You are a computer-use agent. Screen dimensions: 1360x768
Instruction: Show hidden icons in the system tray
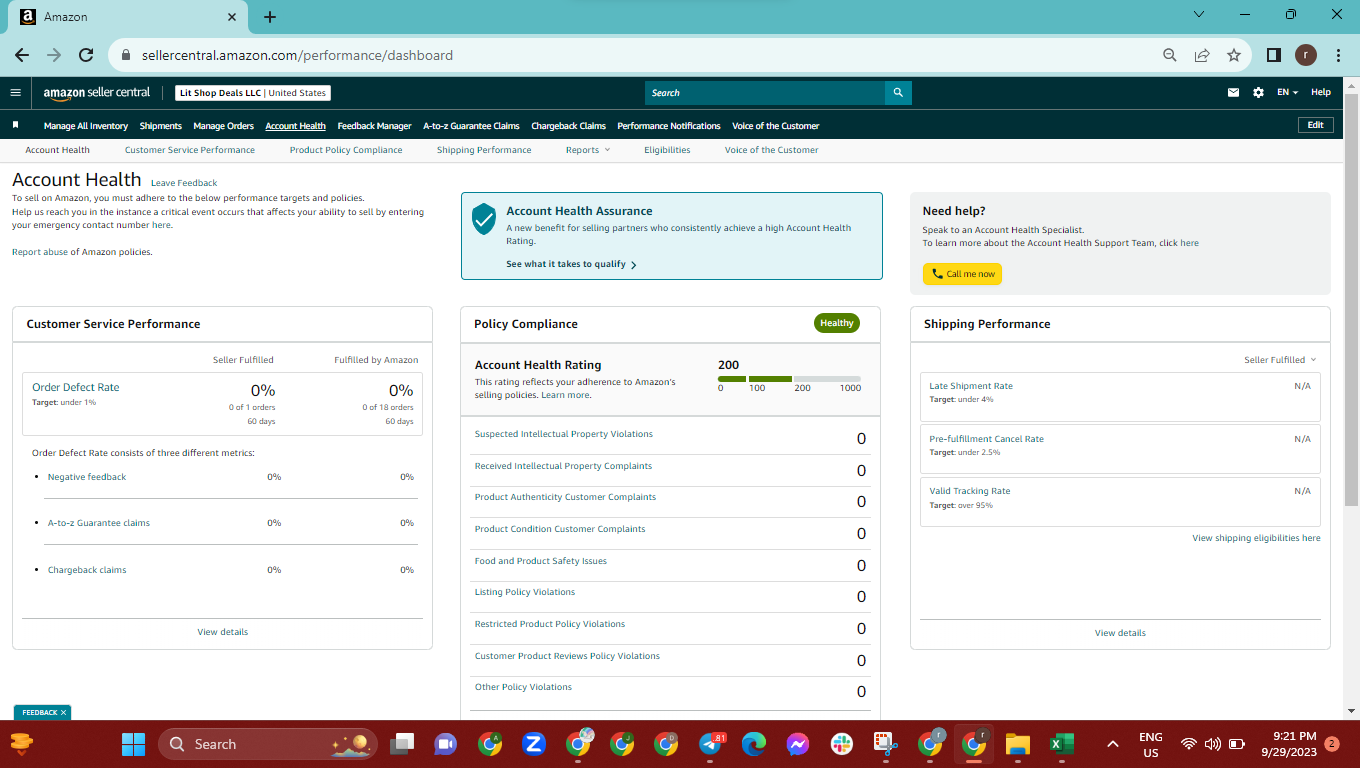coord(1112,744)
